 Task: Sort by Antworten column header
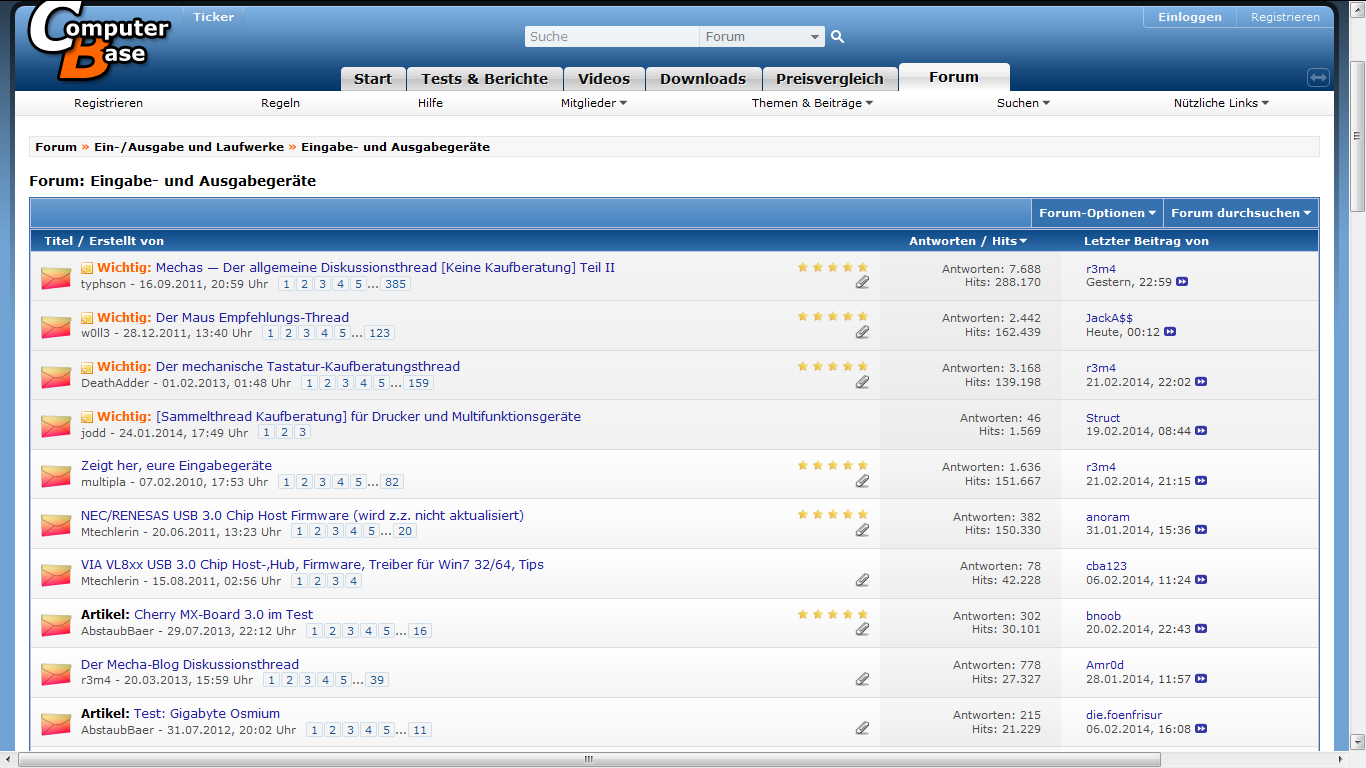click(942, 241)
